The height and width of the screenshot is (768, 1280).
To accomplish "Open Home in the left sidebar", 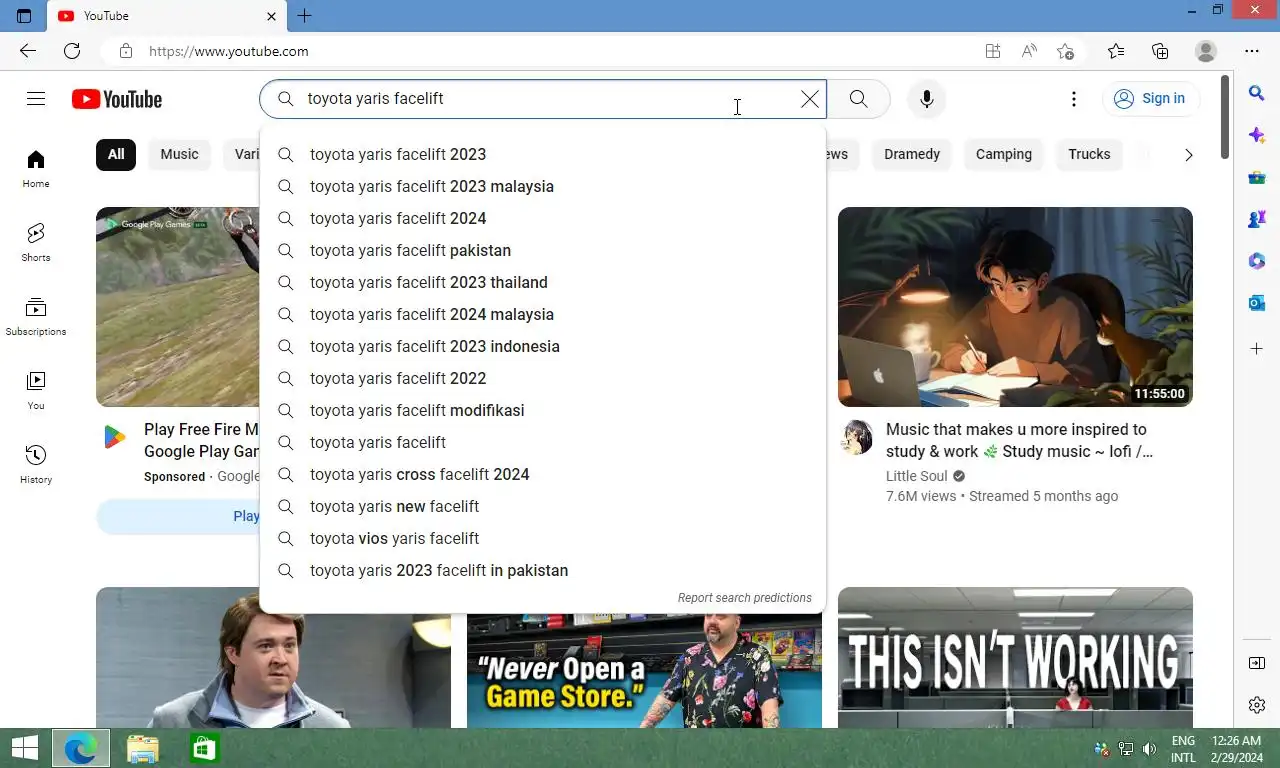I will coord(36,169).
